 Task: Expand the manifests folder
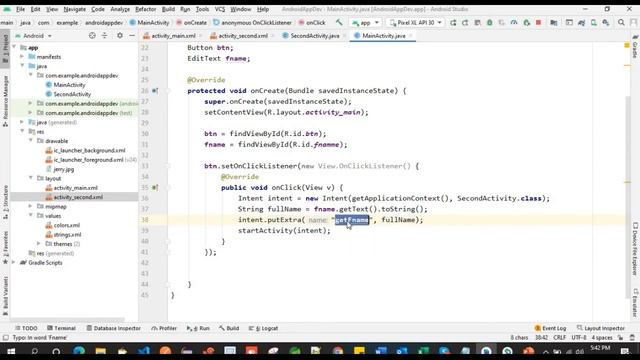tap(22, 57)
